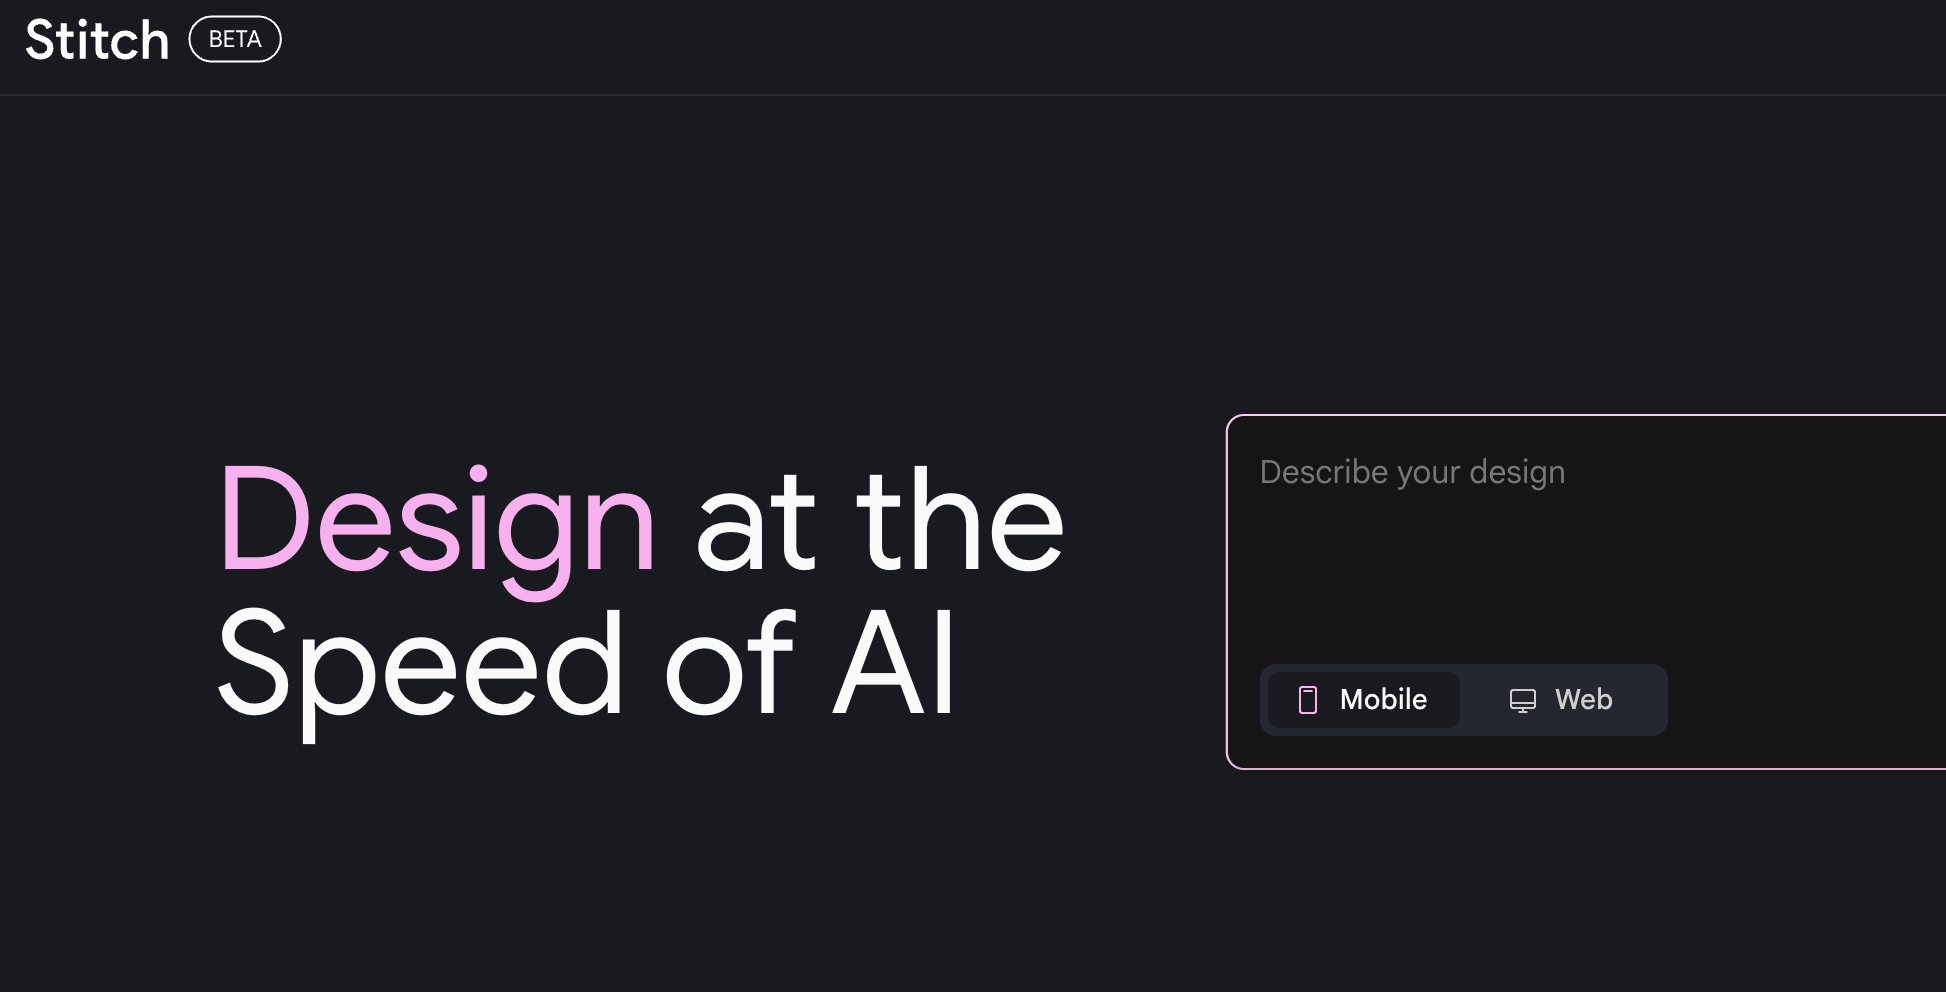1946x992 pixels.
Task: Switch to the Web design mode
Action: pyautogui.click(x=1561, y=700)
